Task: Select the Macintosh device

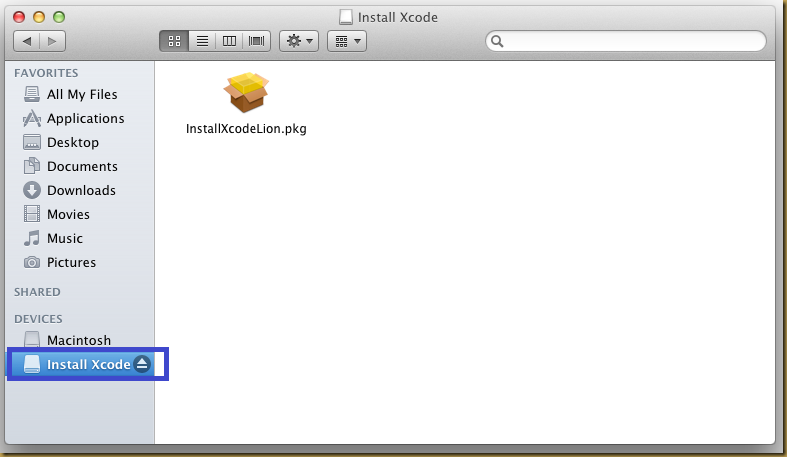Action: click(79, 340)
